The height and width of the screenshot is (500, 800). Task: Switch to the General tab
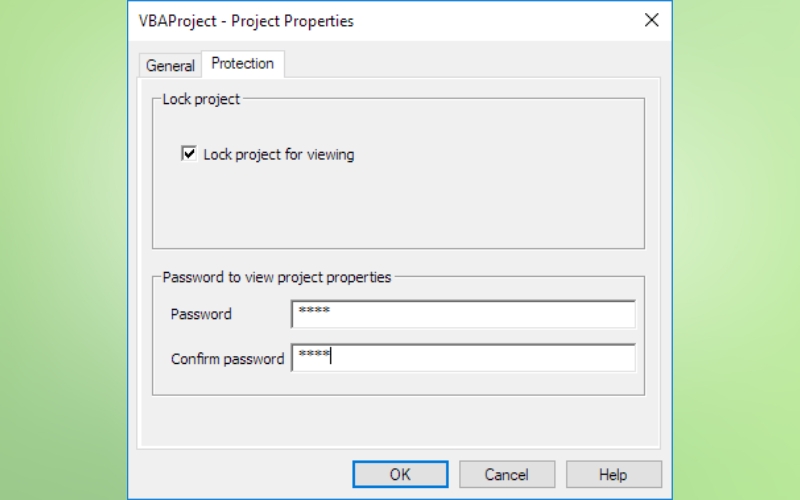click(170, 65)
